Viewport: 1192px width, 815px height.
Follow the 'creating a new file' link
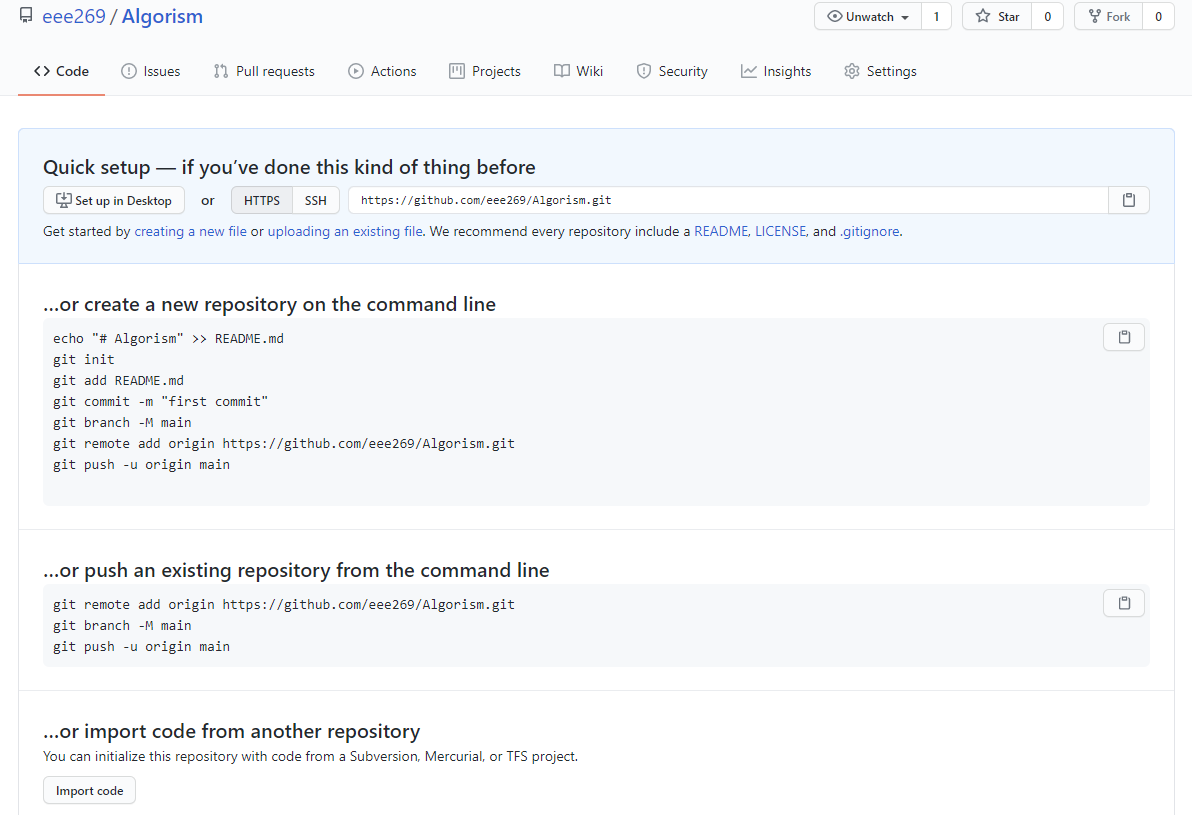coord(191,231)
